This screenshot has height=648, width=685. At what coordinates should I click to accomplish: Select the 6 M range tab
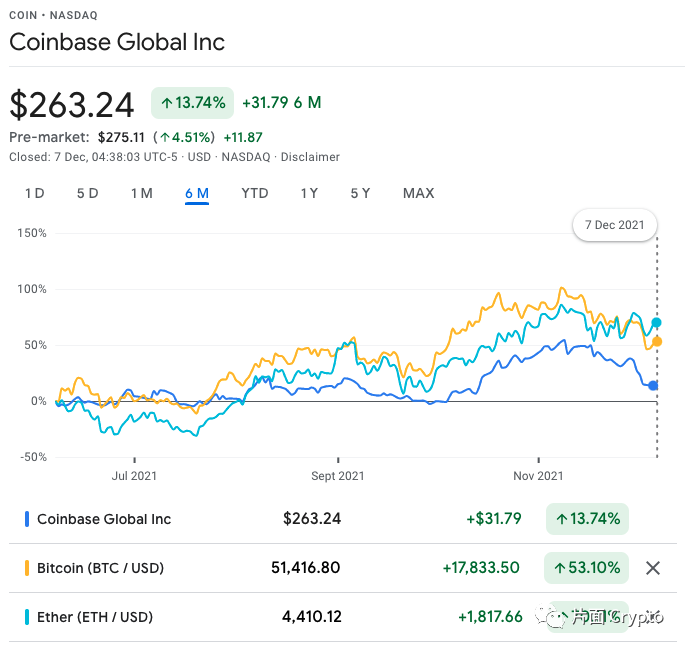point(196,193)
